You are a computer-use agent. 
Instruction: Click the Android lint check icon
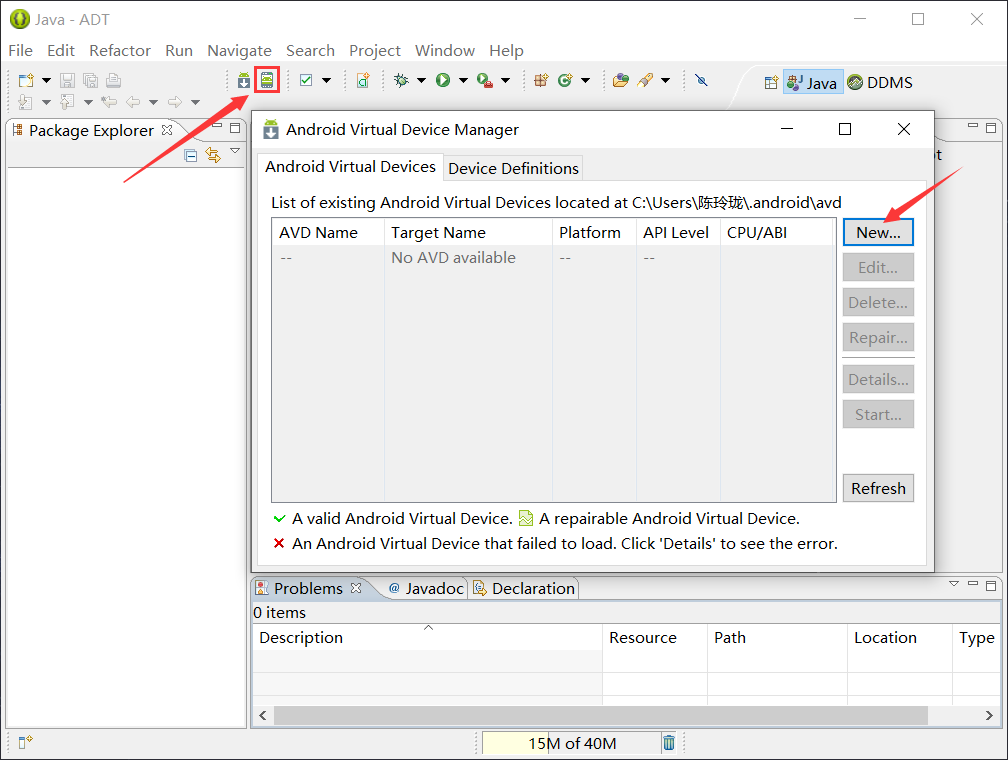[307, 80]
